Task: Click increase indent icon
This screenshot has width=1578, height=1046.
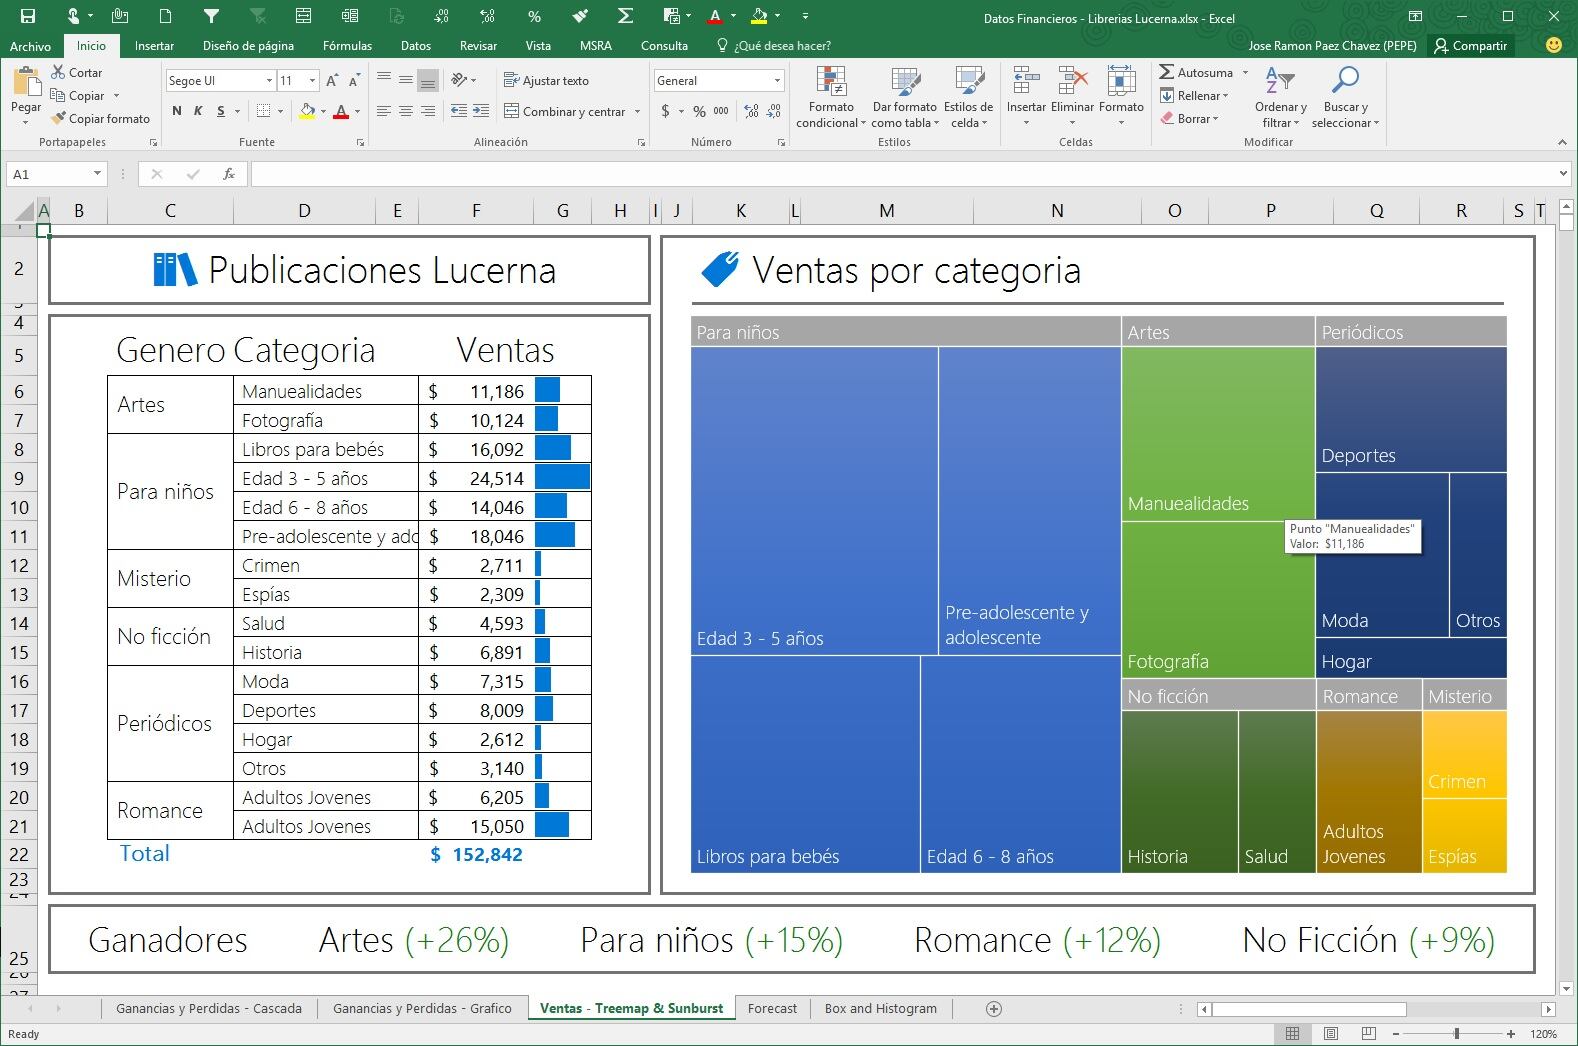Action: pyautogui.click(x=481, y=111)
